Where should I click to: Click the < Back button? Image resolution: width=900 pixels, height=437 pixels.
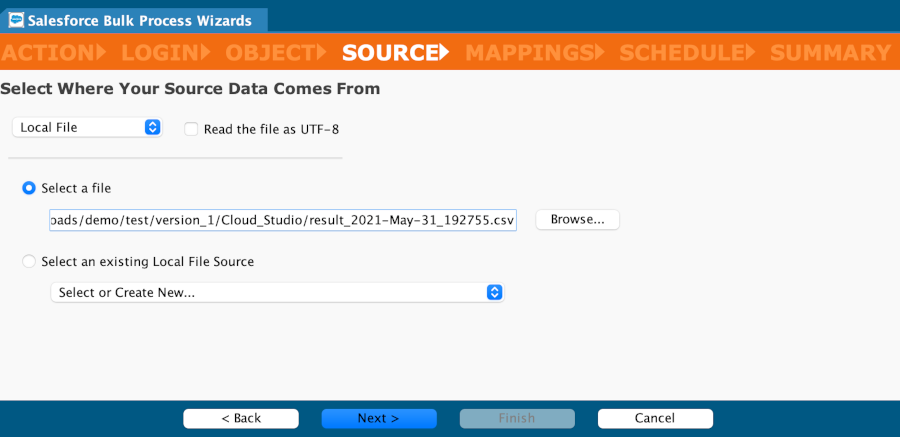pyautogui.click(x=240, y=418)
